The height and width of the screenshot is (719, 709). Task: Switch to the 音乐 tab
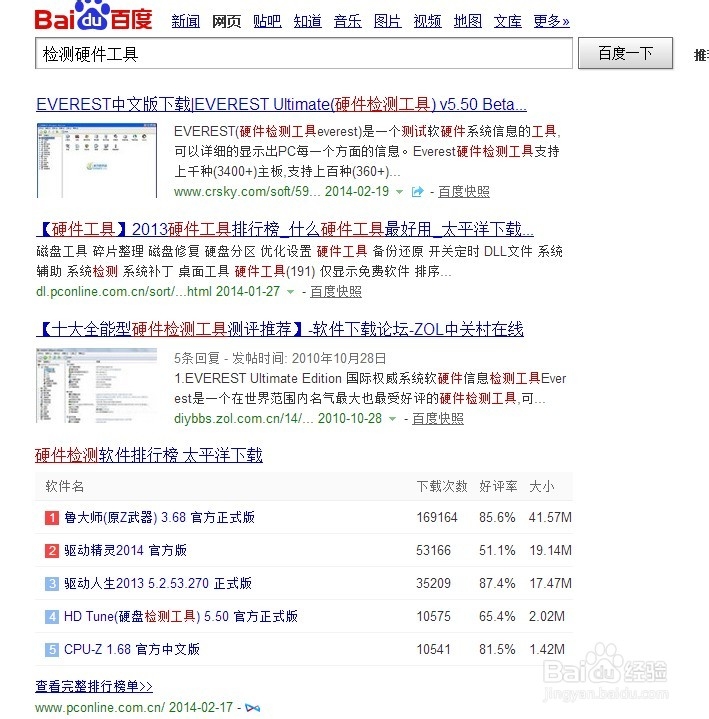[x=348, y=21]
